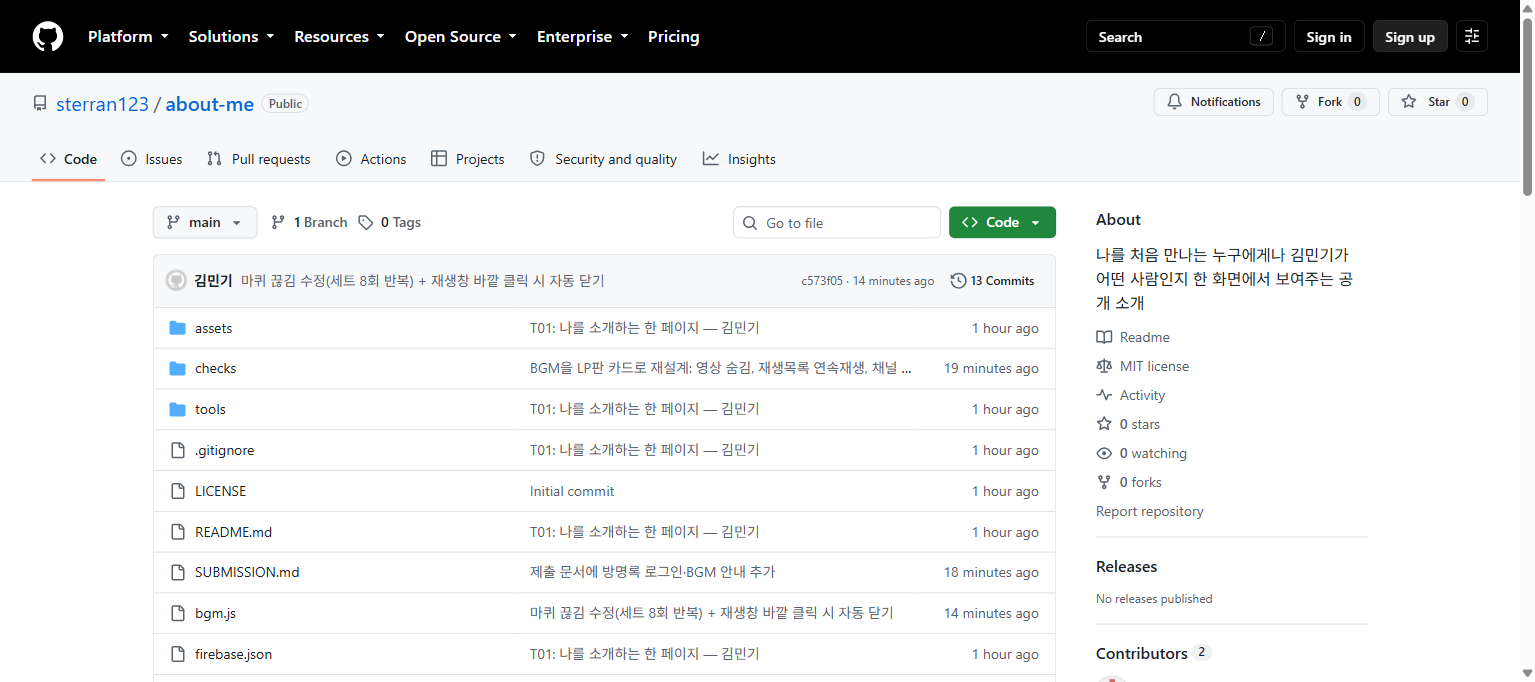
Task: Click the Notifications bell button
Action: pyautogui.click(x=1214, y=102)
